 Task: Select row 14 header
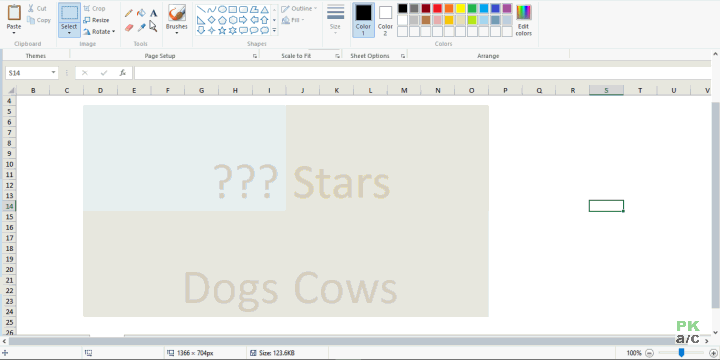point(9,206)
